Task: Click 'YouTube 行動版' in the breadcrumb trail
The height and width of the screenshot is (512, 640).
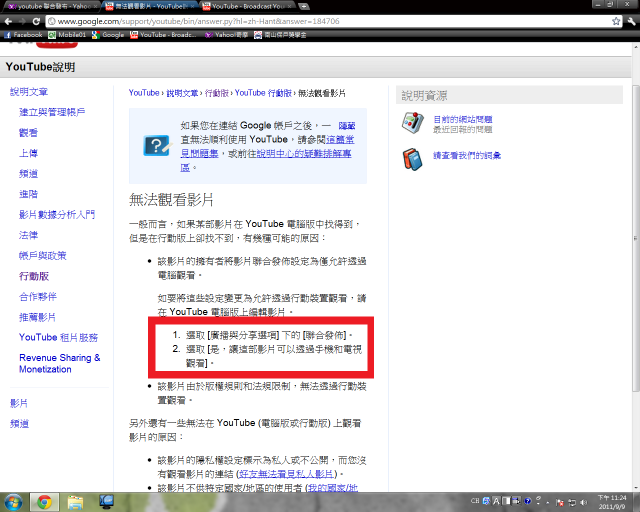Action: click(x=263, y=93)
